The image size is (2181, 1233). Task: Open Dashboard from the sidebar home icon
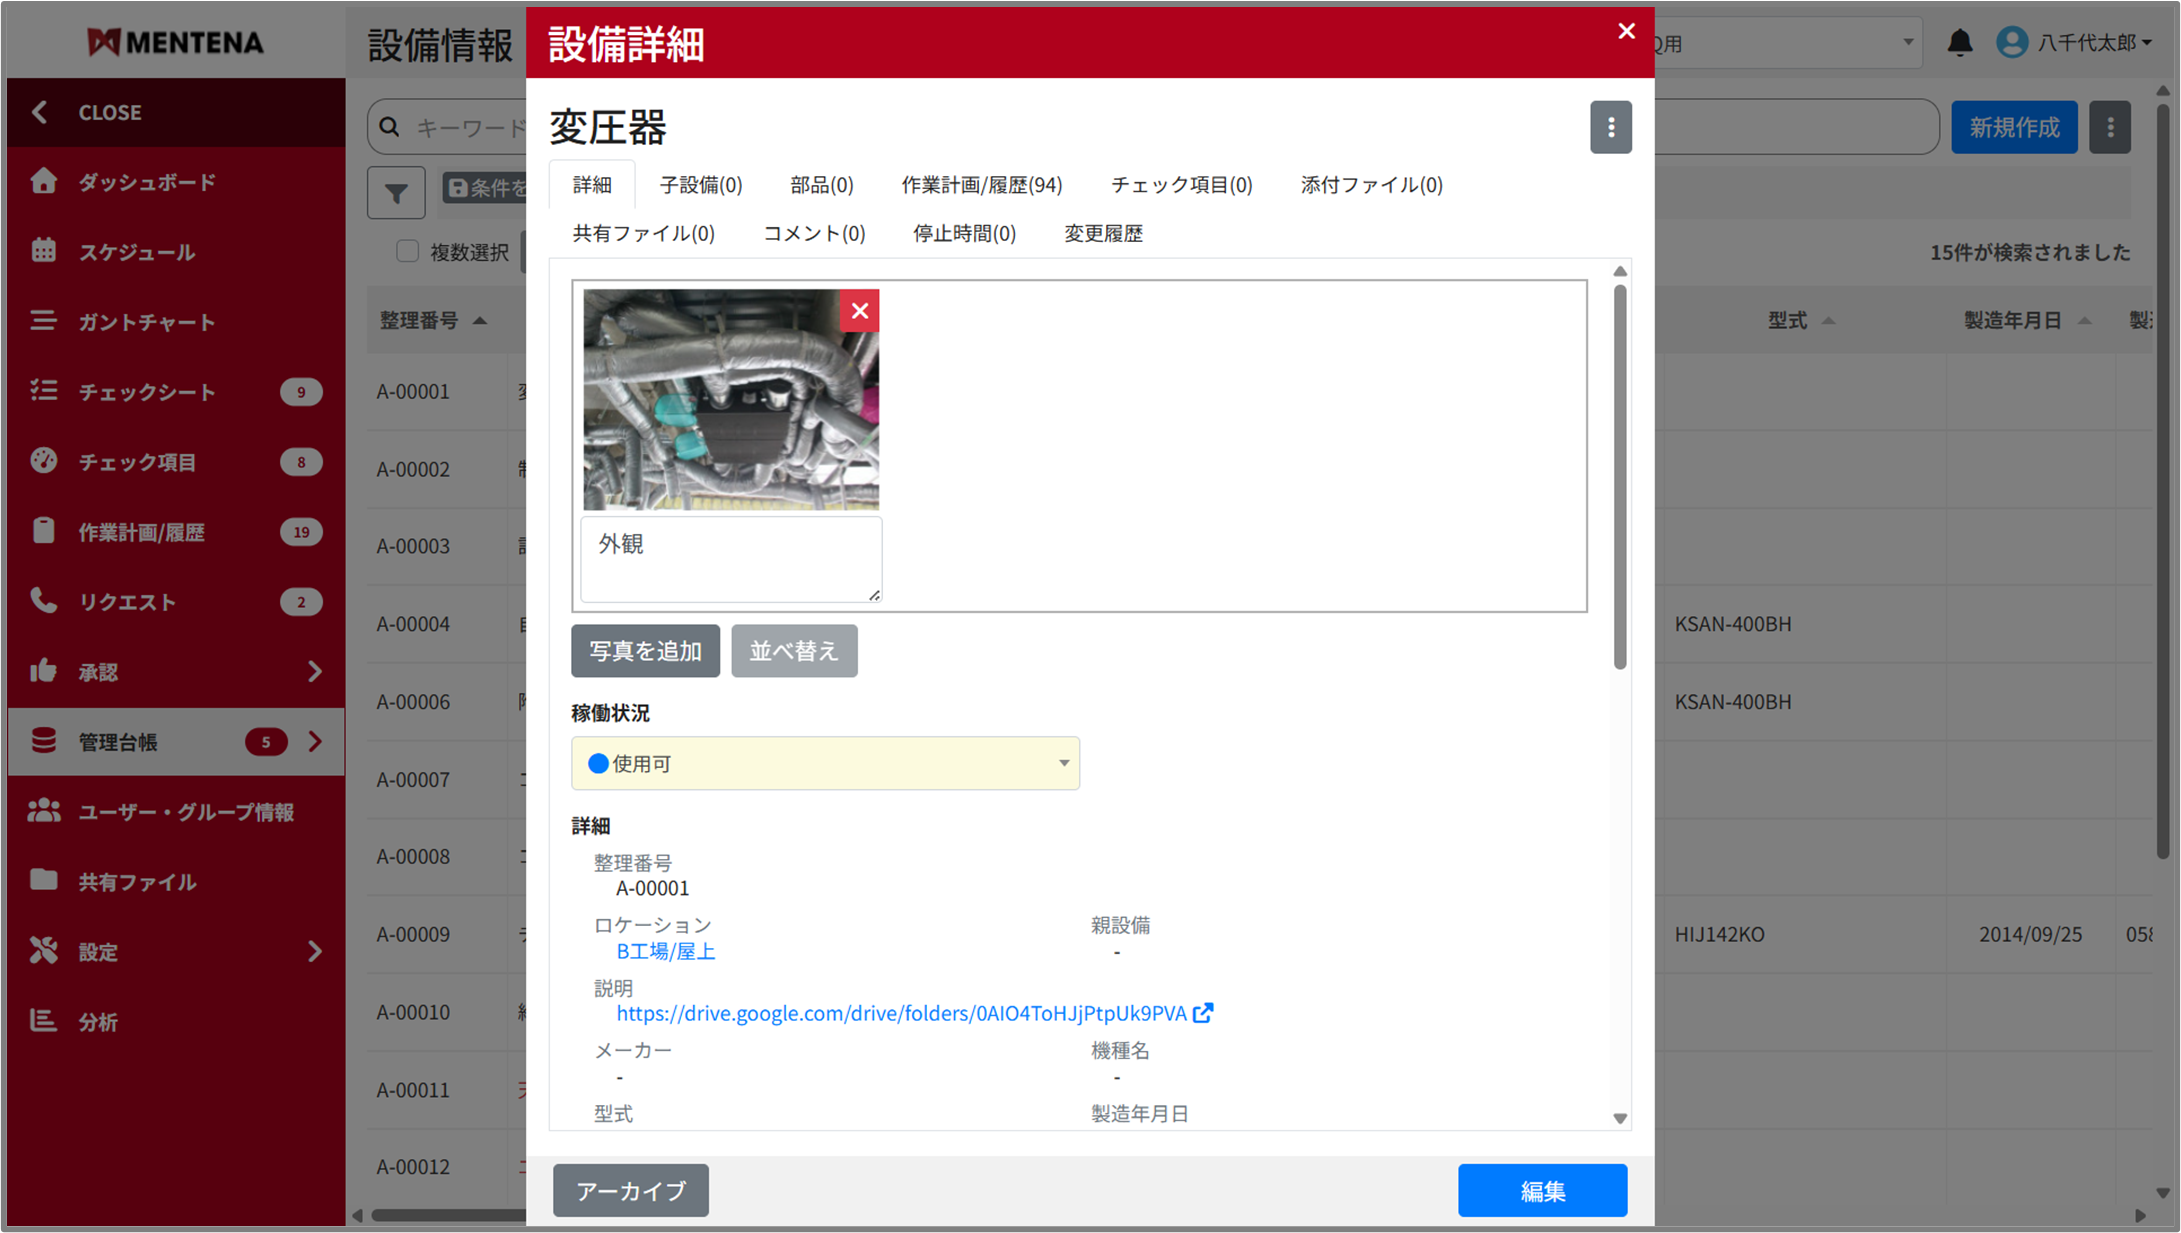point(43,182)
